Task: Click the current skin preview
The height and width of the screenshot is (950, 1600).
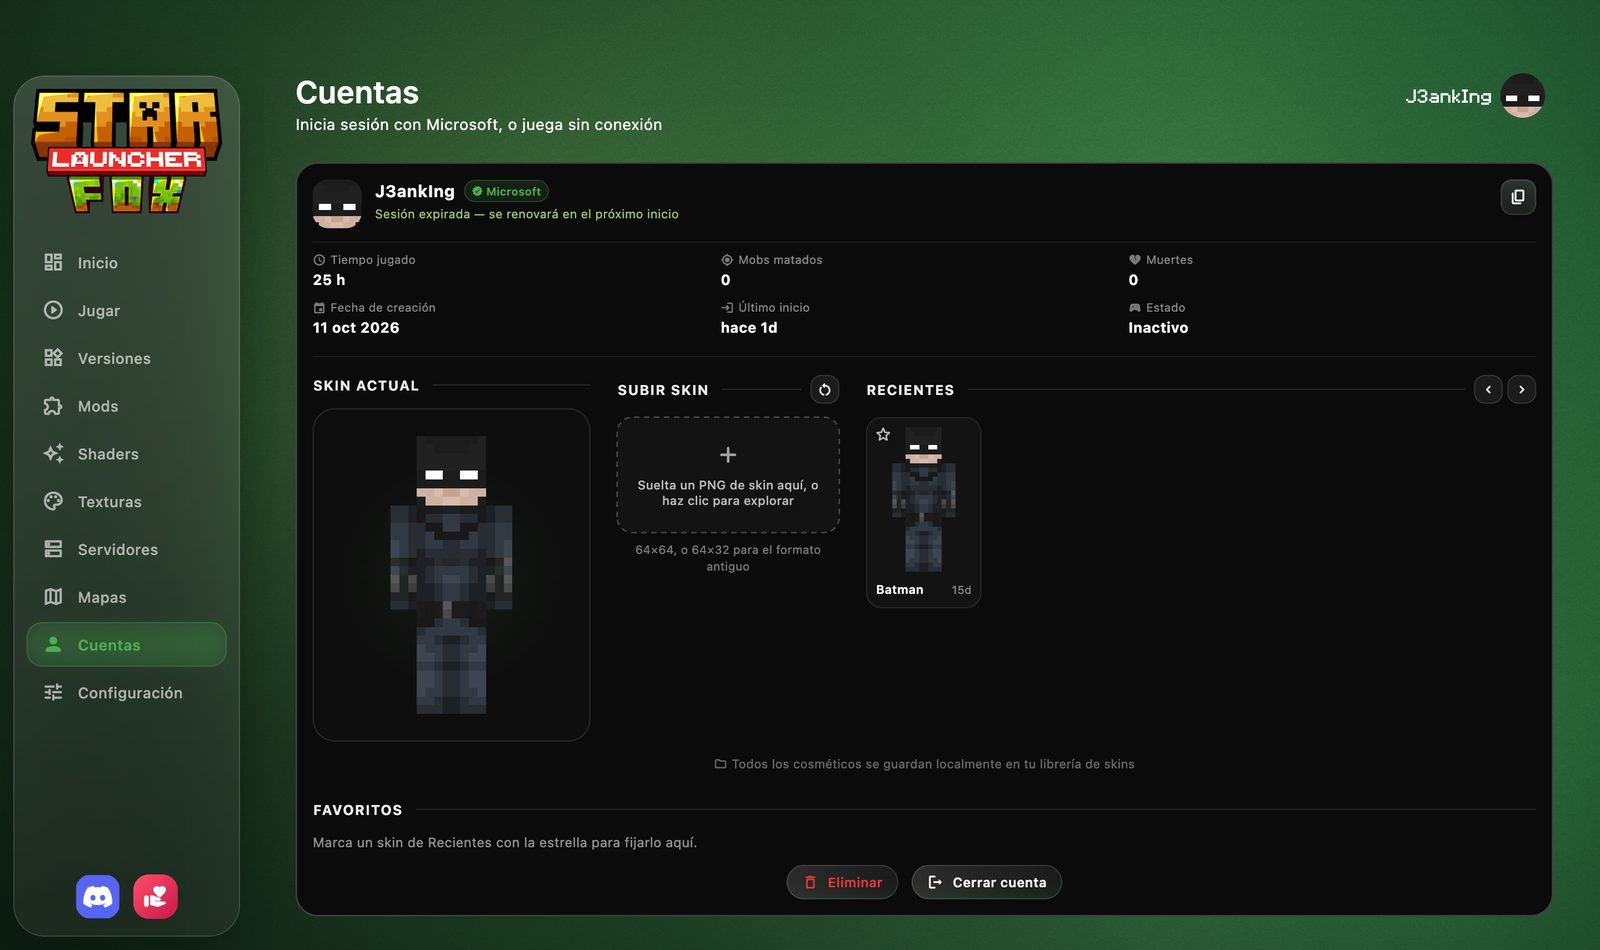Action: tap(451, 574)
